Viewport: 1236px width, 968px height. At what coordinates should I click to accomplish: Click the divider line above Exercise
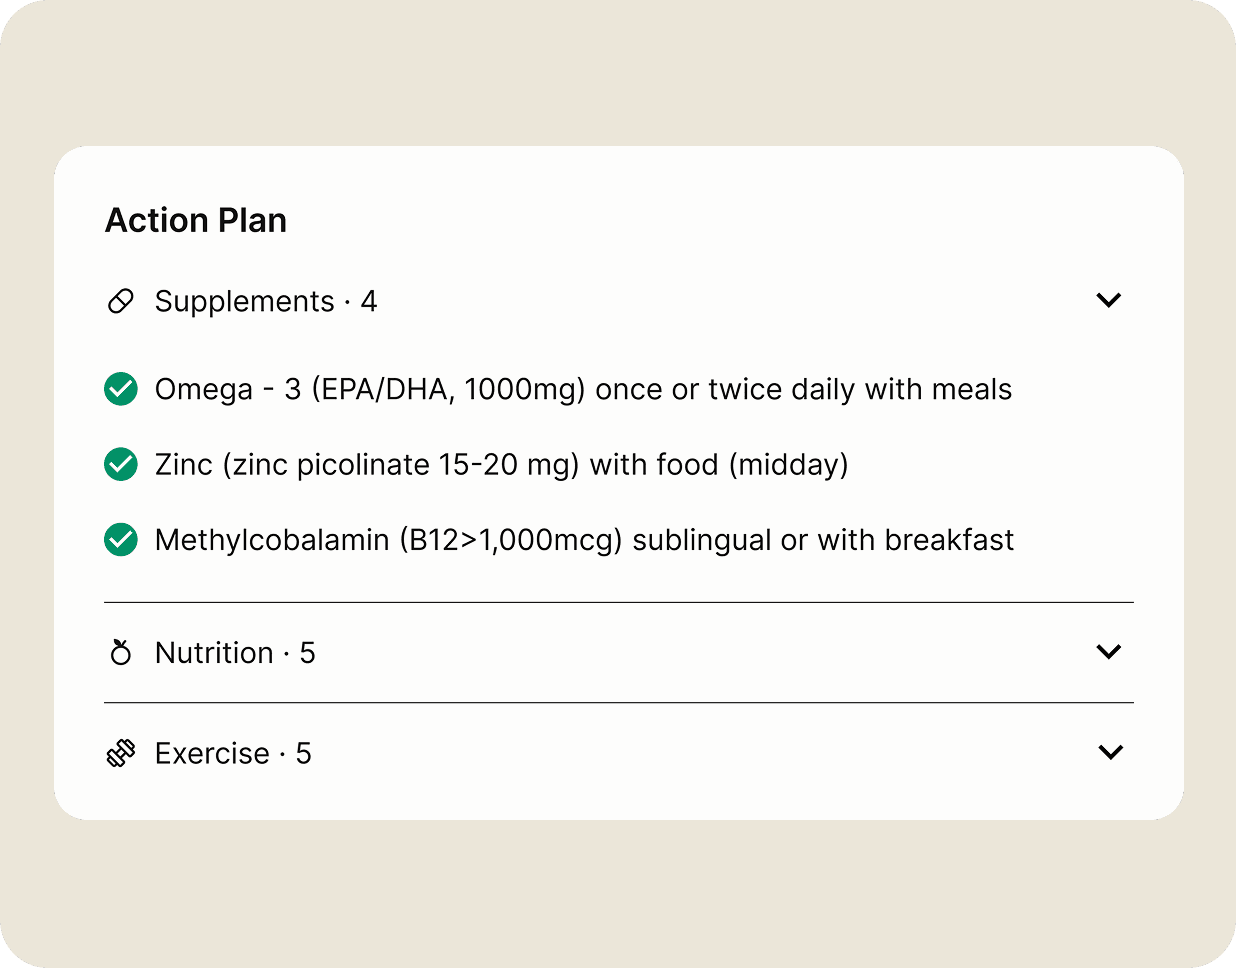pyautogui.click(x=618, y=702)
